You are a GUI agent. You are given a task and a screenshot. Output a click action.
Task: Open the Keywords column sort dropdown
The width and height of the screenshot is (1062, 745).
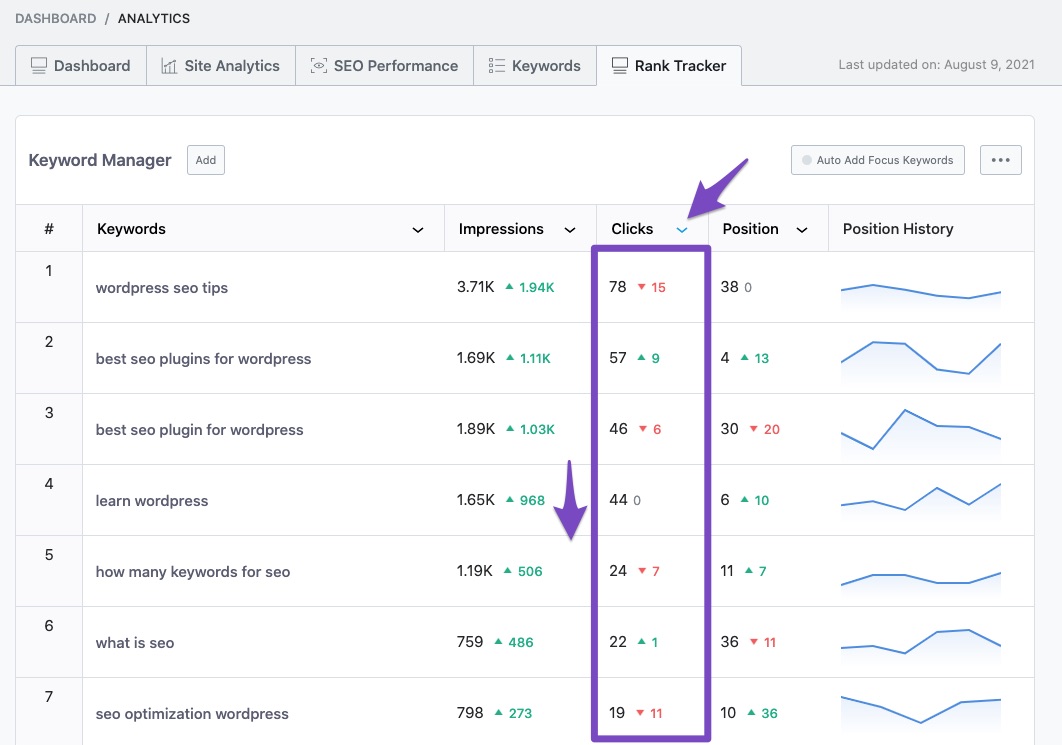click(x=417, y=229)
